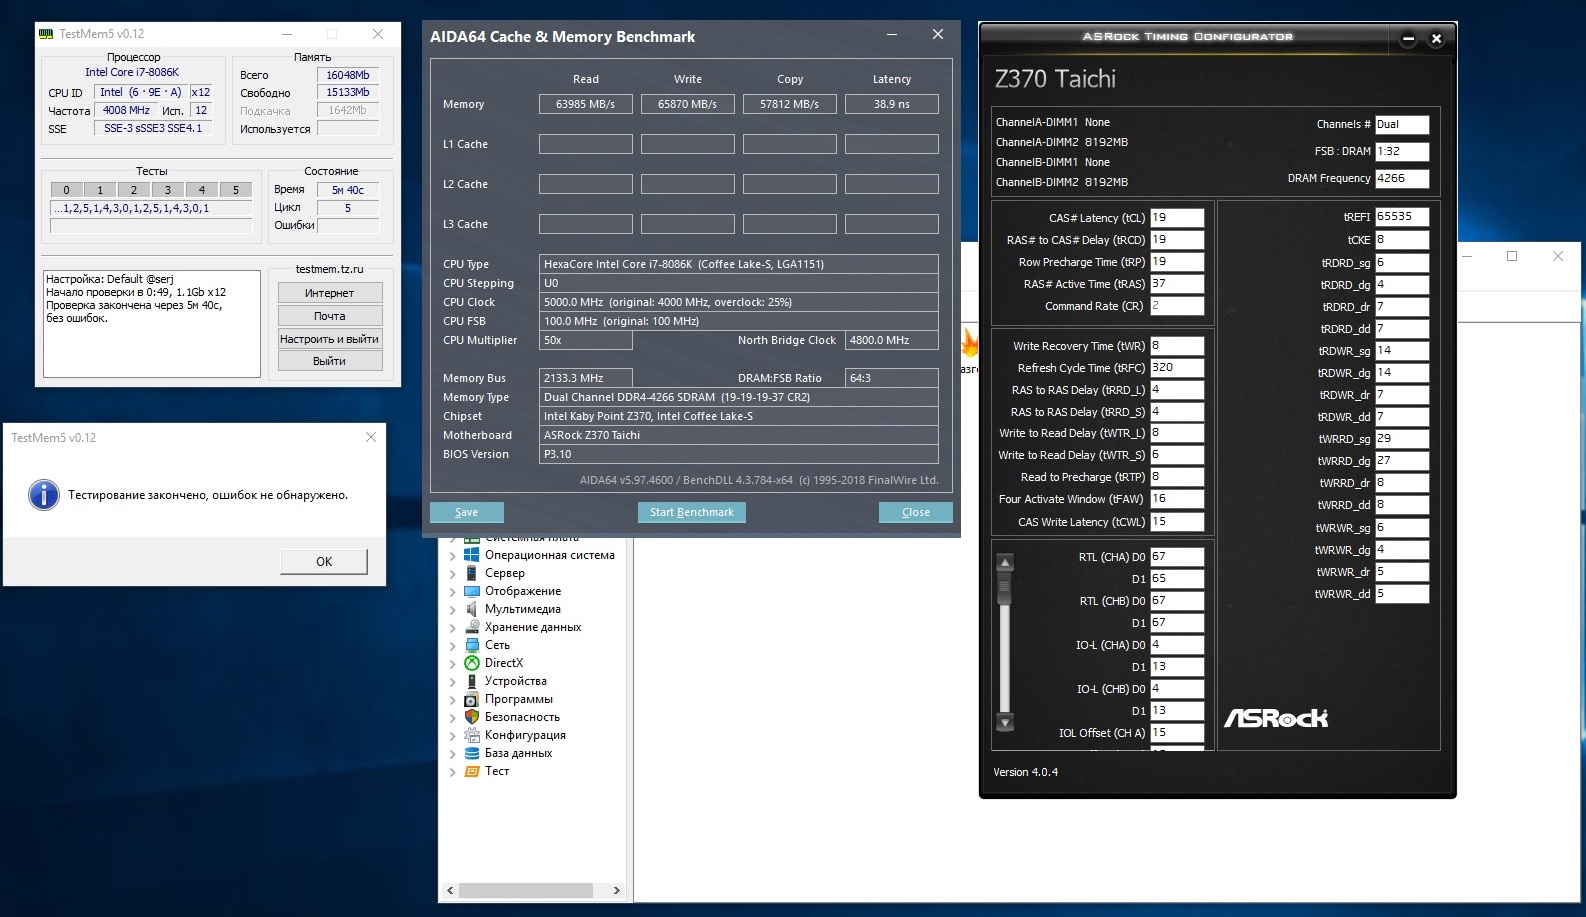Click the Тест benchmark icon
The height and width of the screenshot is (917, 1586).
pos(472,771)
